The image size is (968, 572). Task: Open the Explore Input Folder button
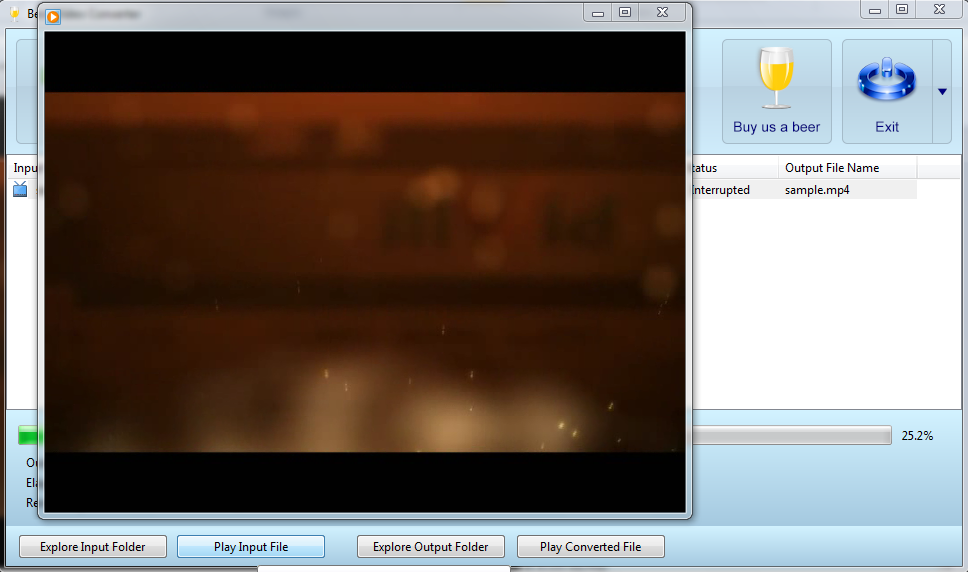tap(93, 547)
